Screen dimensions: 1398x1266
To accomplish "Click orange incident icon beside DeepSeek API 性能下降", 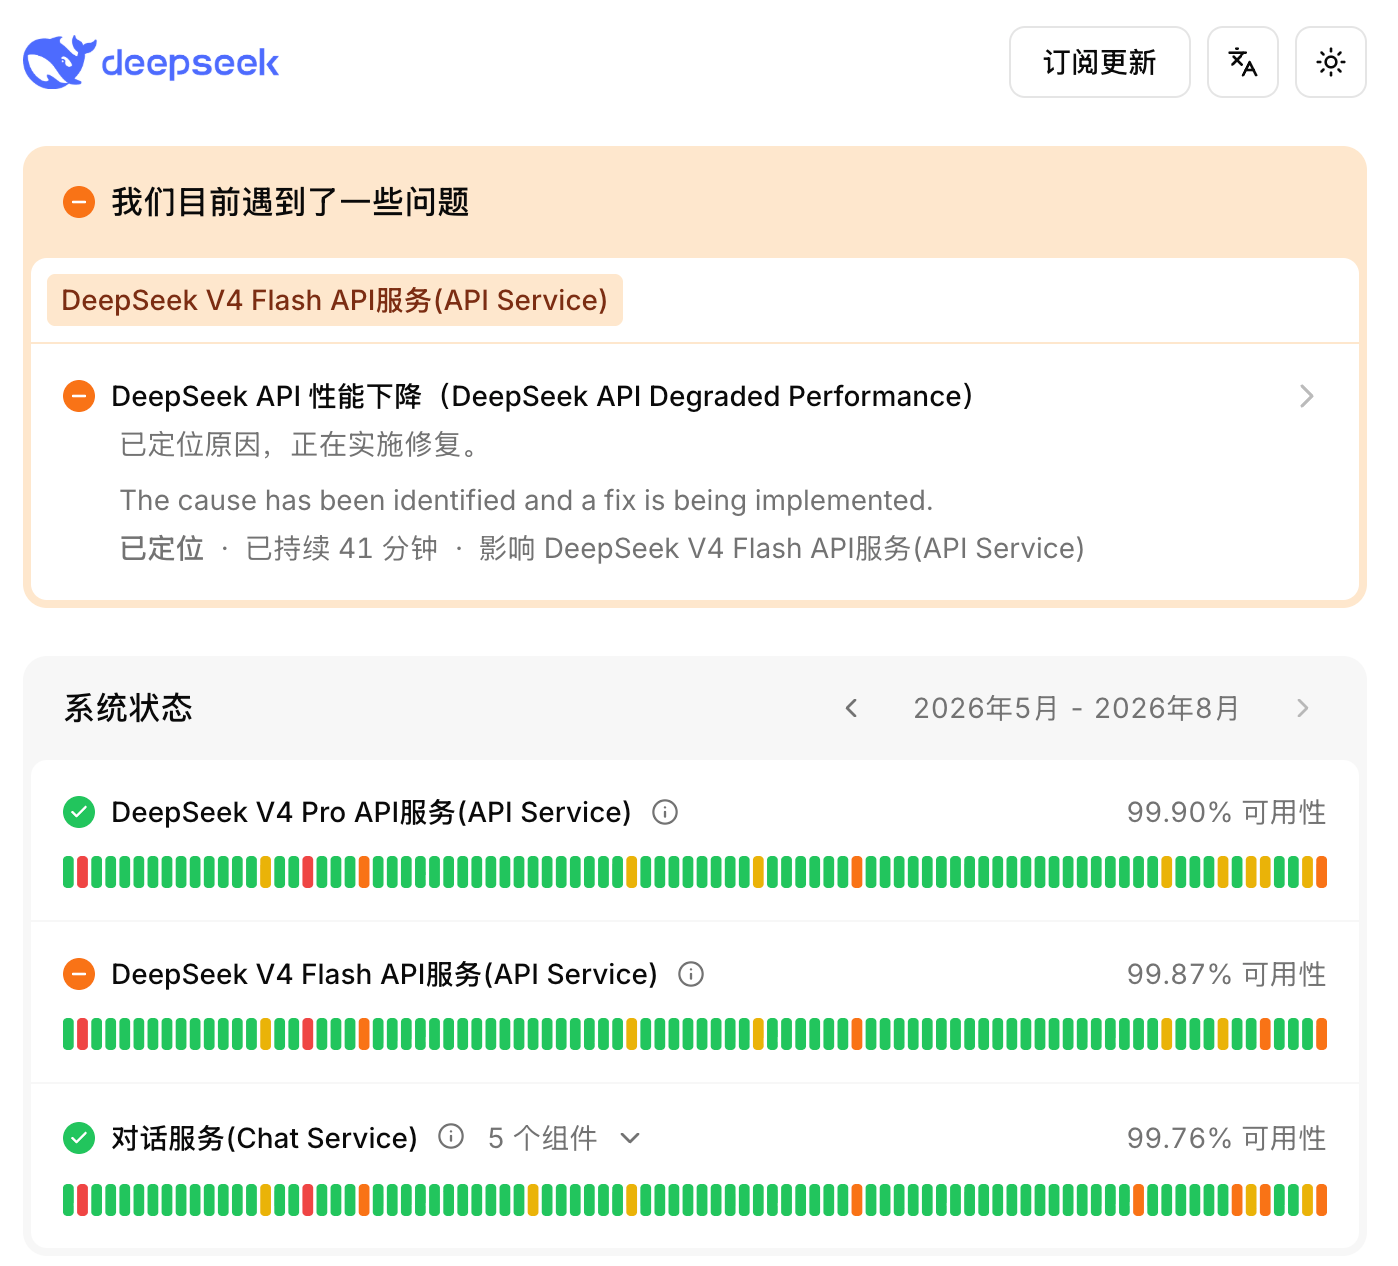I will (x=79, y=396).
